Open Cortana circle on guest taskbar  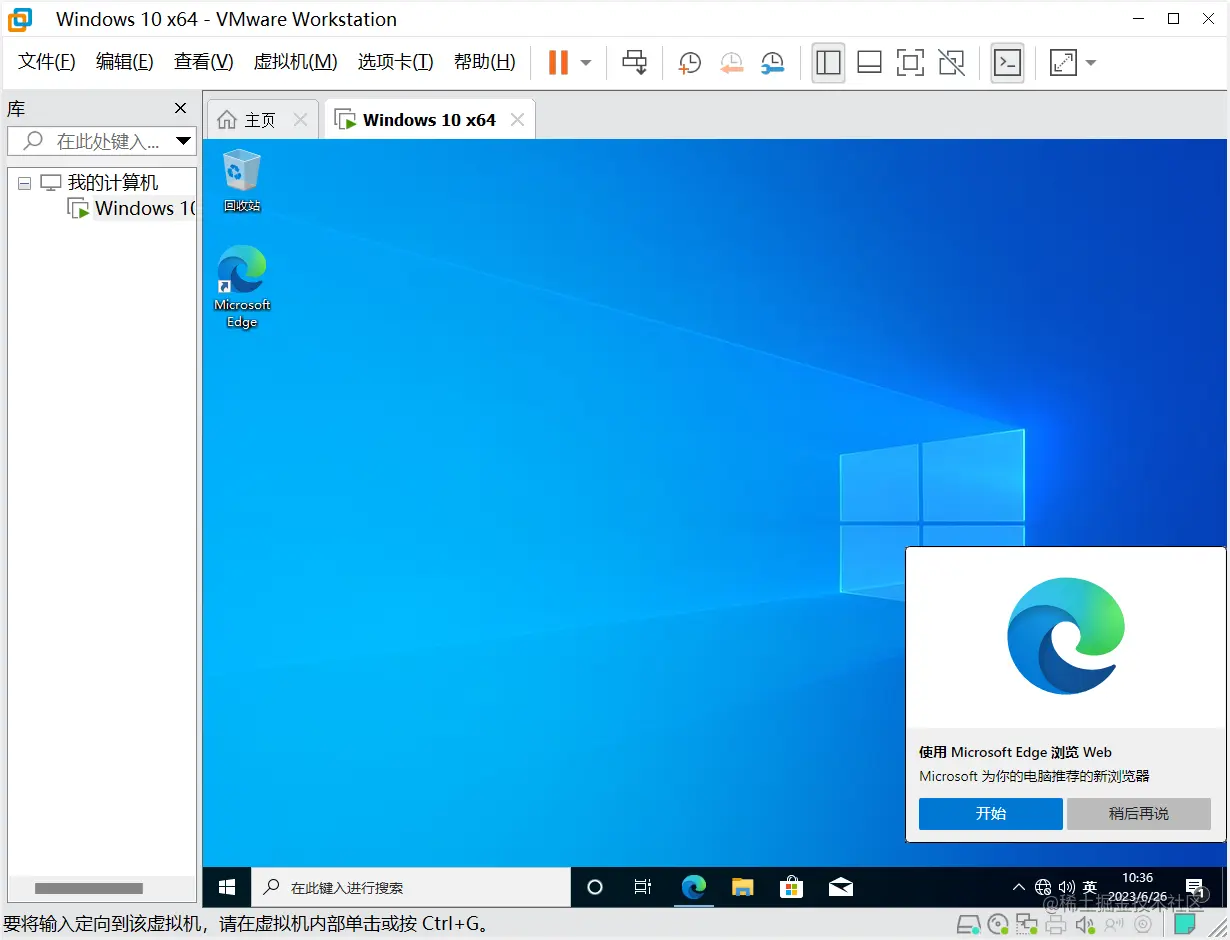pos(595,887)
